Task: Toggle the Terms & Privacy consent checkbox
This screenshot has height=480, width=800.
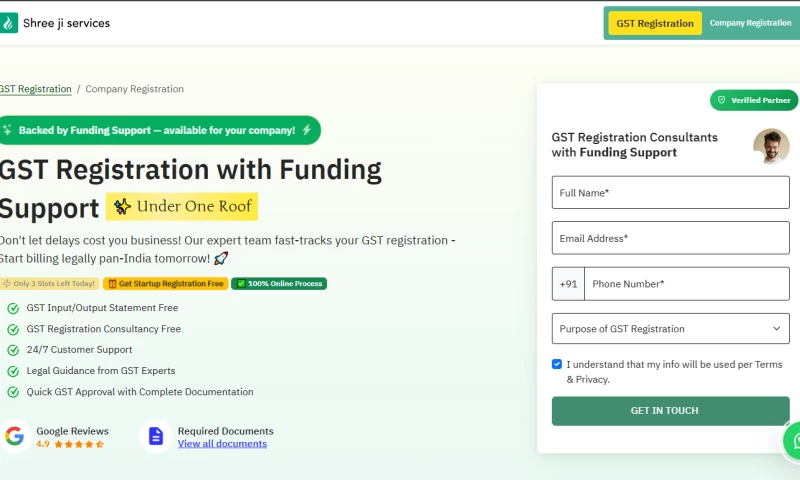Action: (557, 364)
